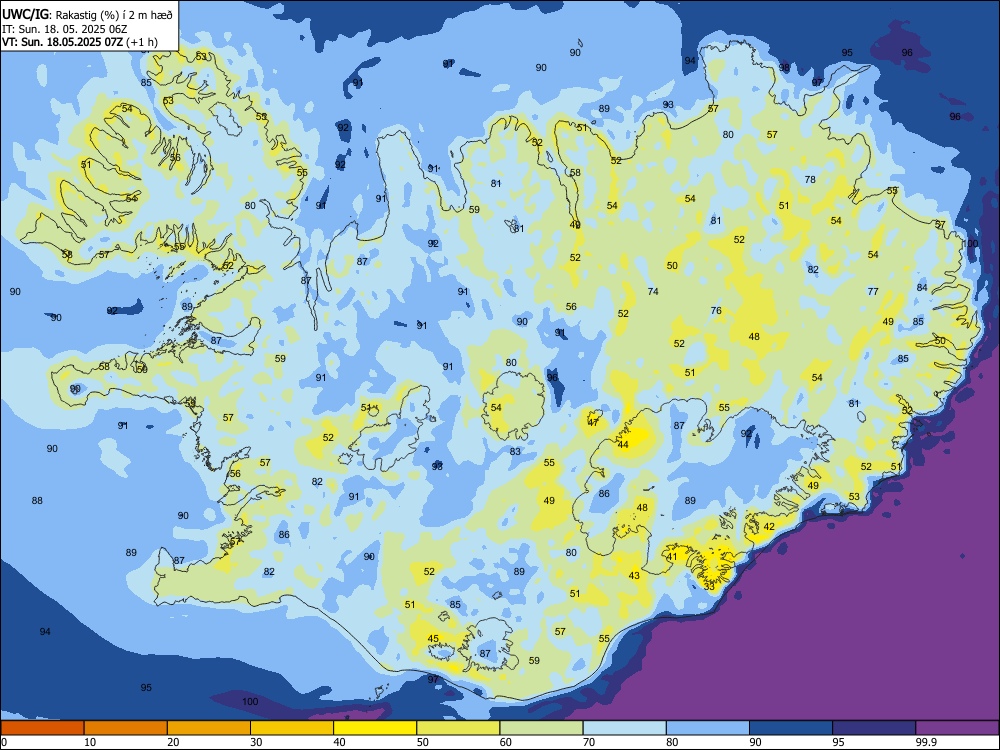Click the 'VT: Sun. 18.05.2025 07Z' valid time

click(x=62, y=42)
